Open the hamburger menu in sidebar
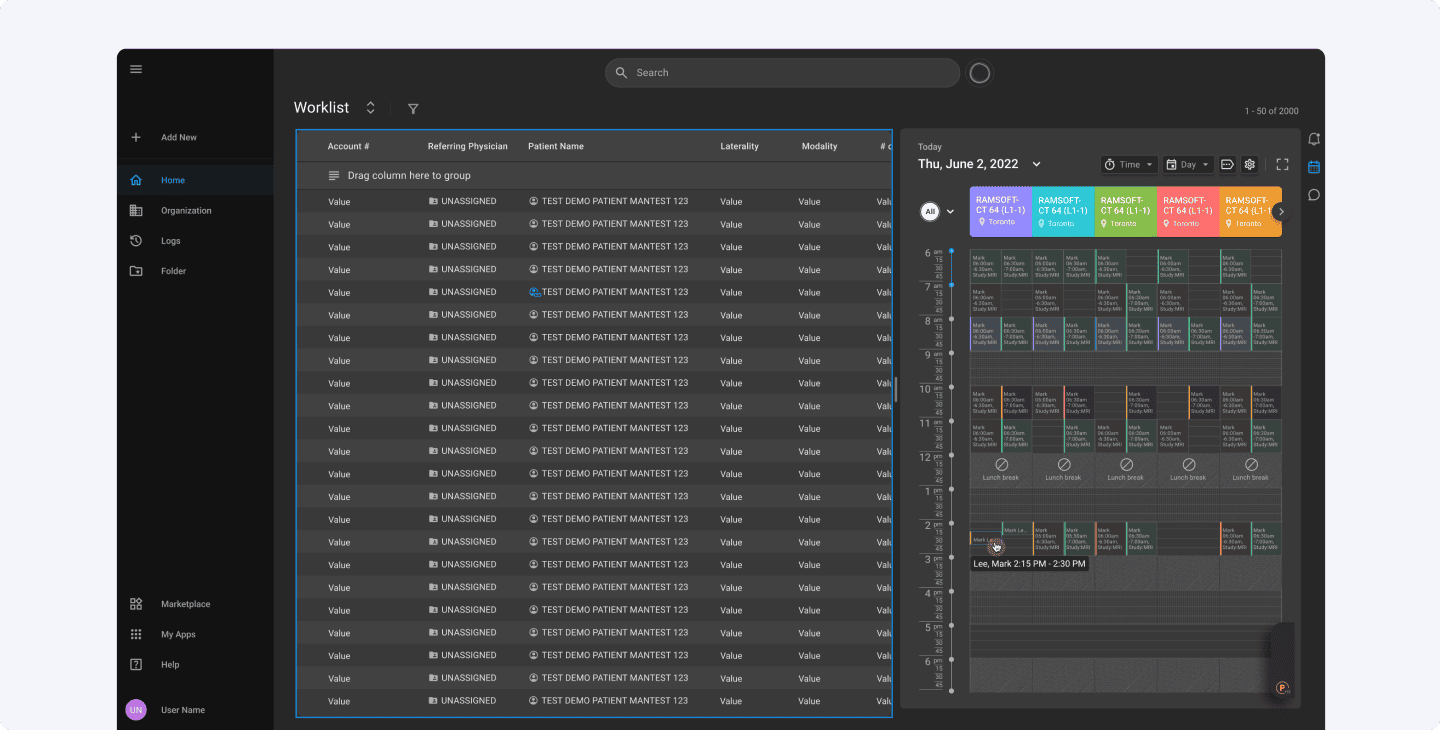 coord(136,69)
